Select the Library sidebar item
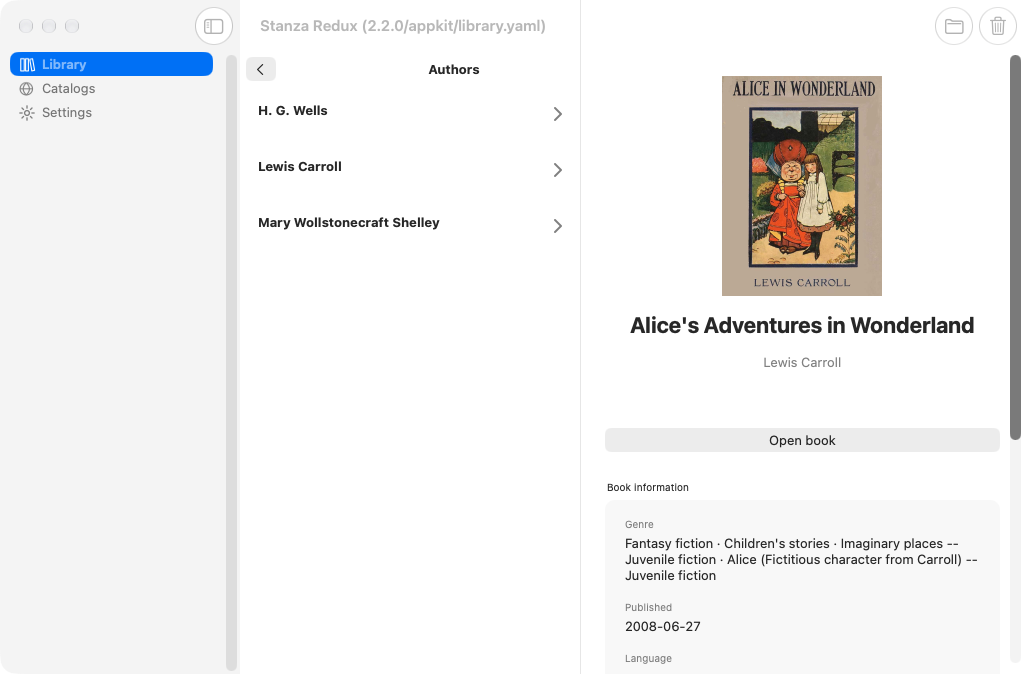The height and width of the screenshot is (674, 1024). point(111,65)
